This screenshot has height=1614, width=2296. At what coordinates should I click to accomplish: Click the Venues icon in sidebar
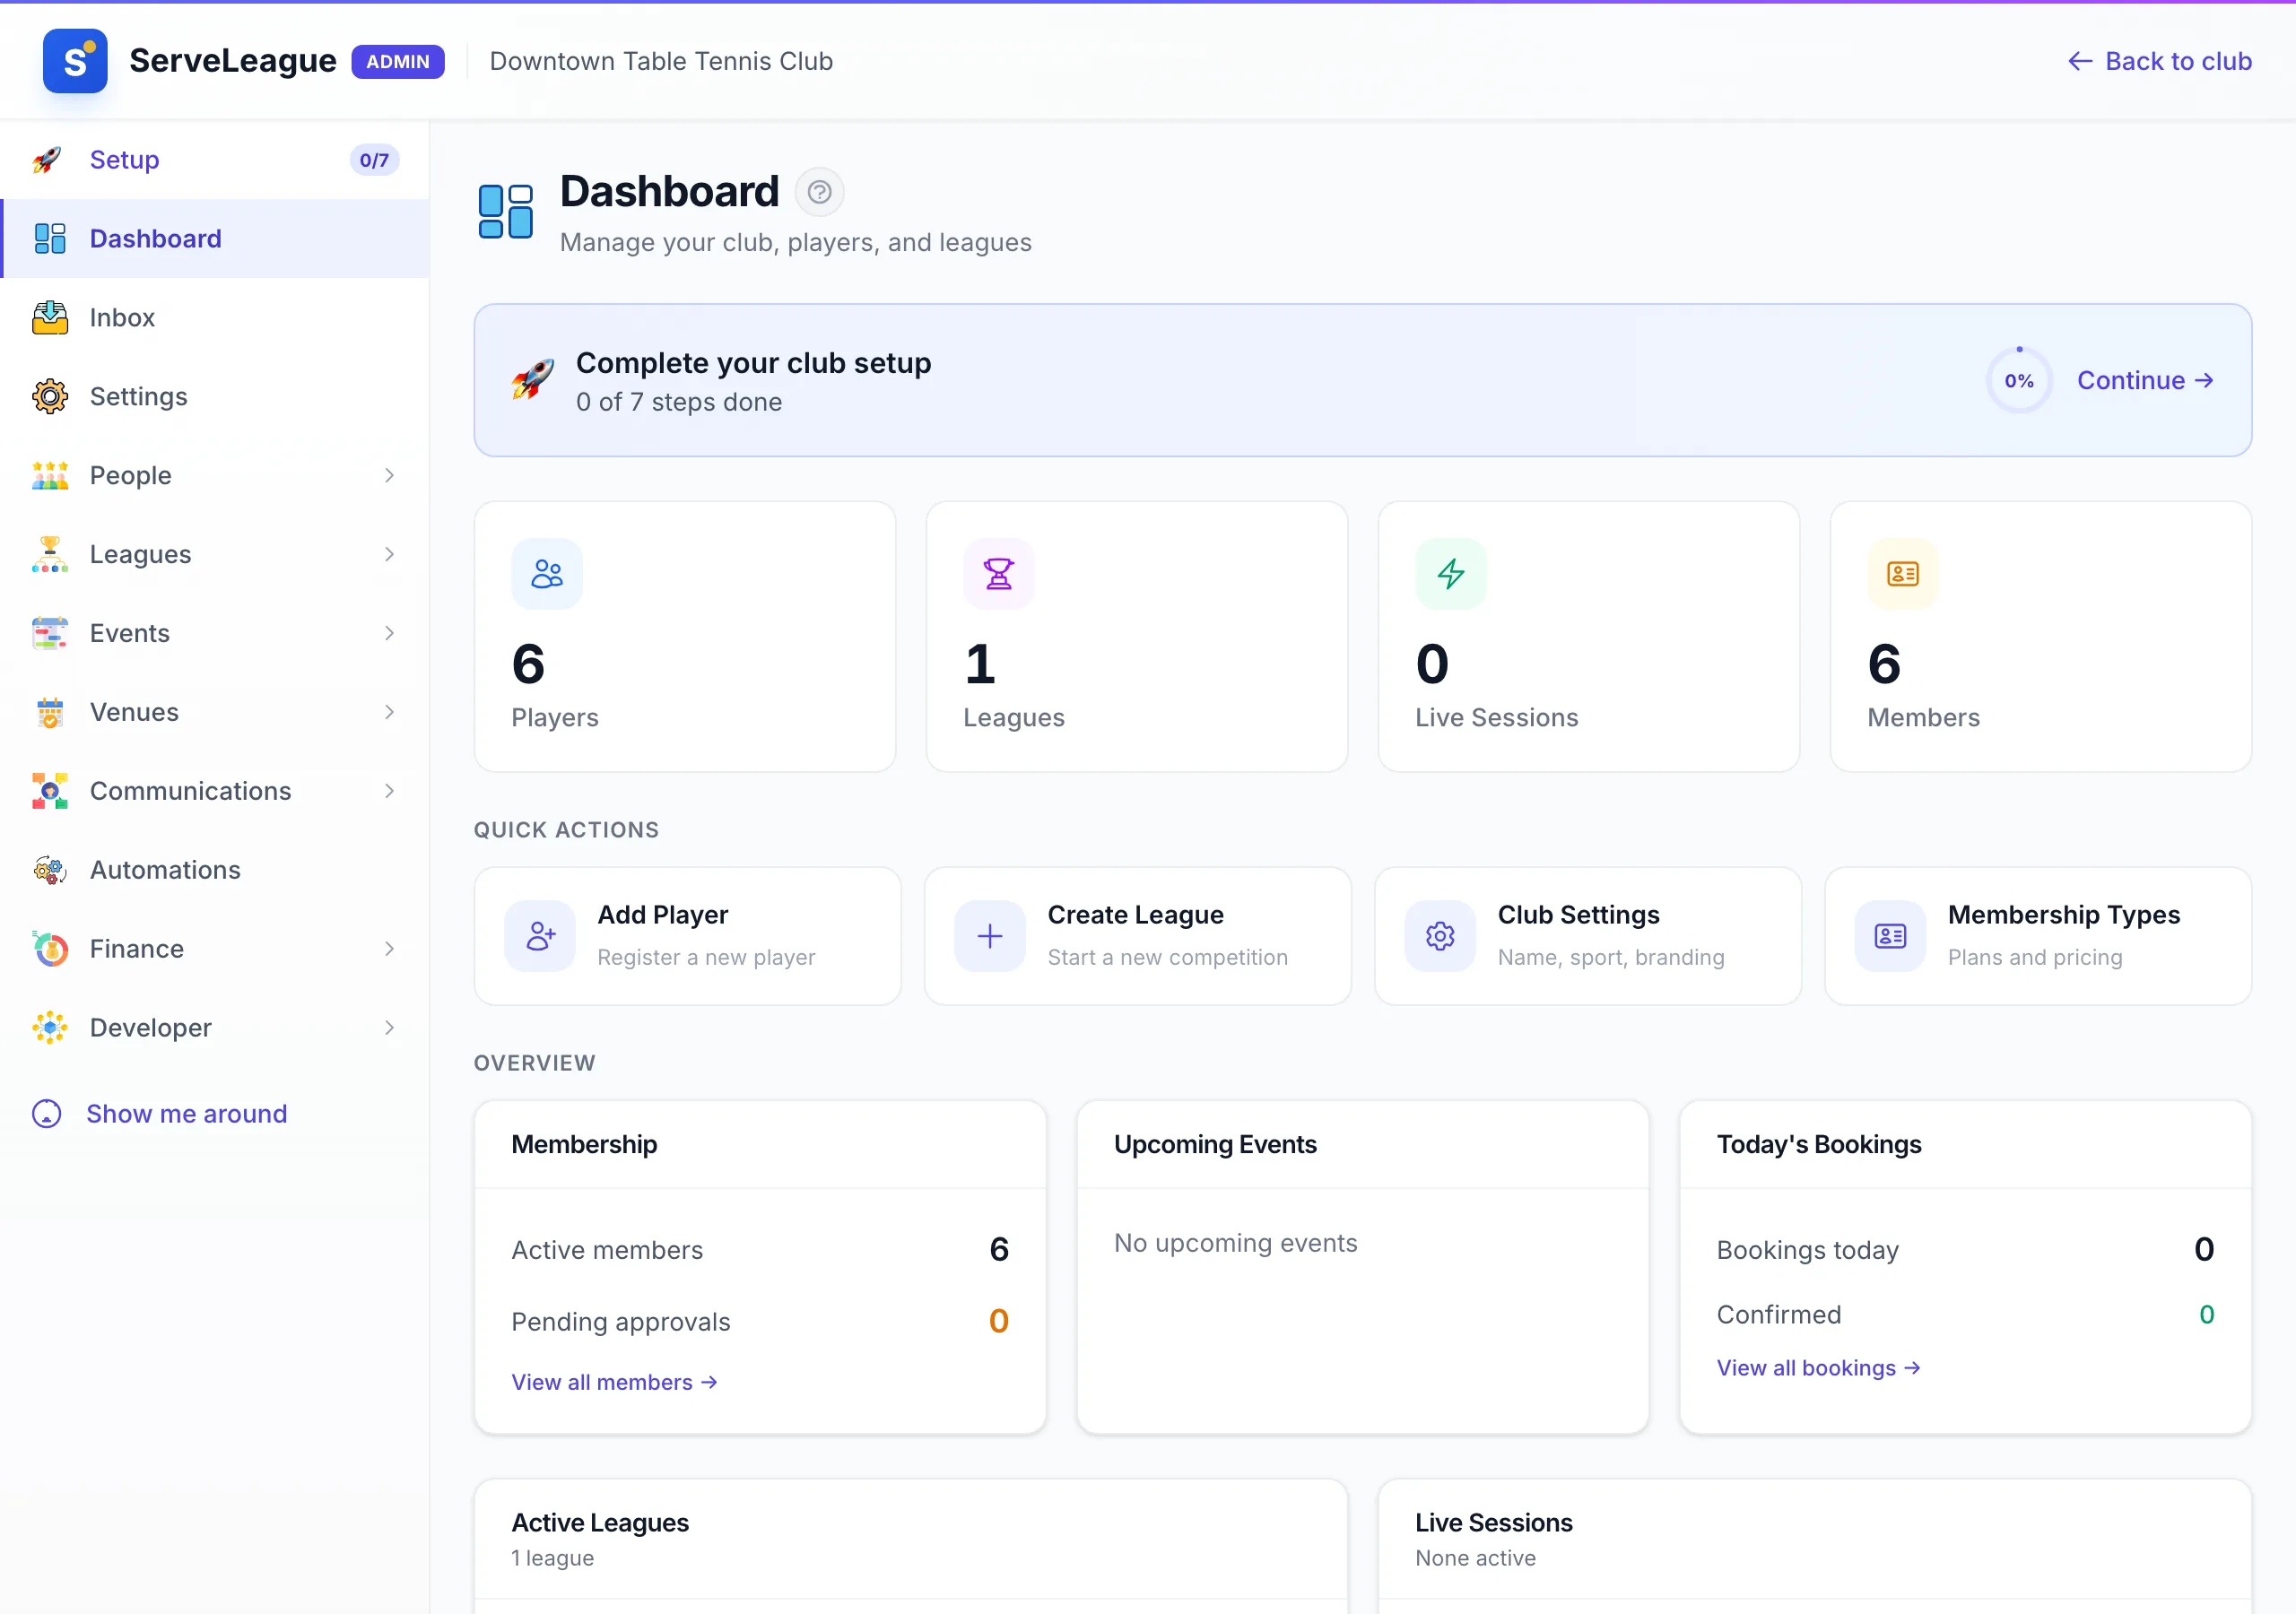tap(50, 713)
